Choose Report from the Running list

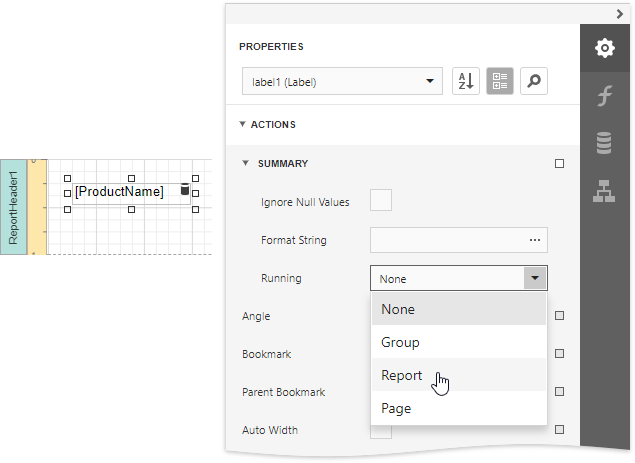pyautogui.click(x=402, y=375)
